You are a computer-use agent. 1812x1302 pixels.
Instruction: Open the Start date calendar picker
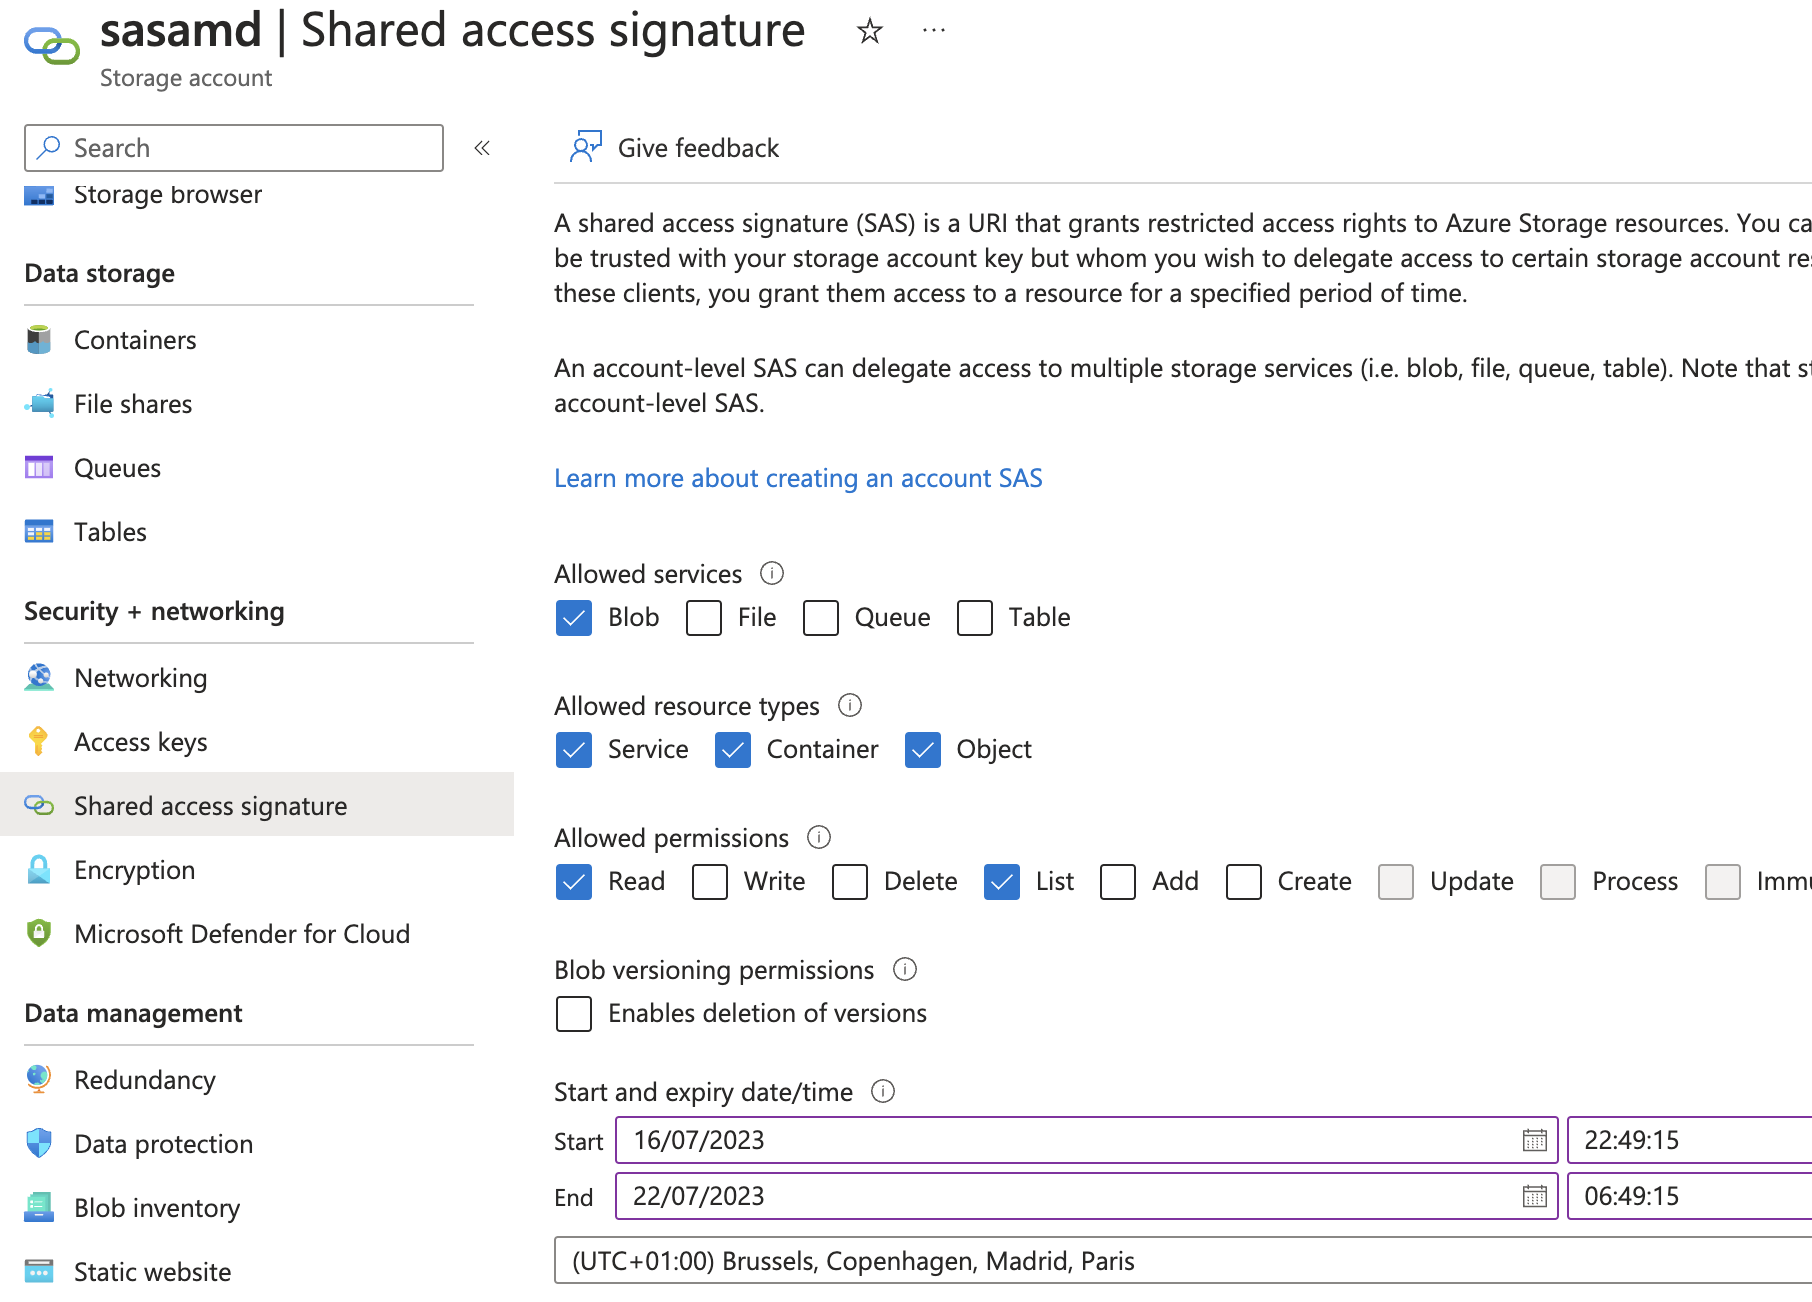[x=1533, y=1140]
